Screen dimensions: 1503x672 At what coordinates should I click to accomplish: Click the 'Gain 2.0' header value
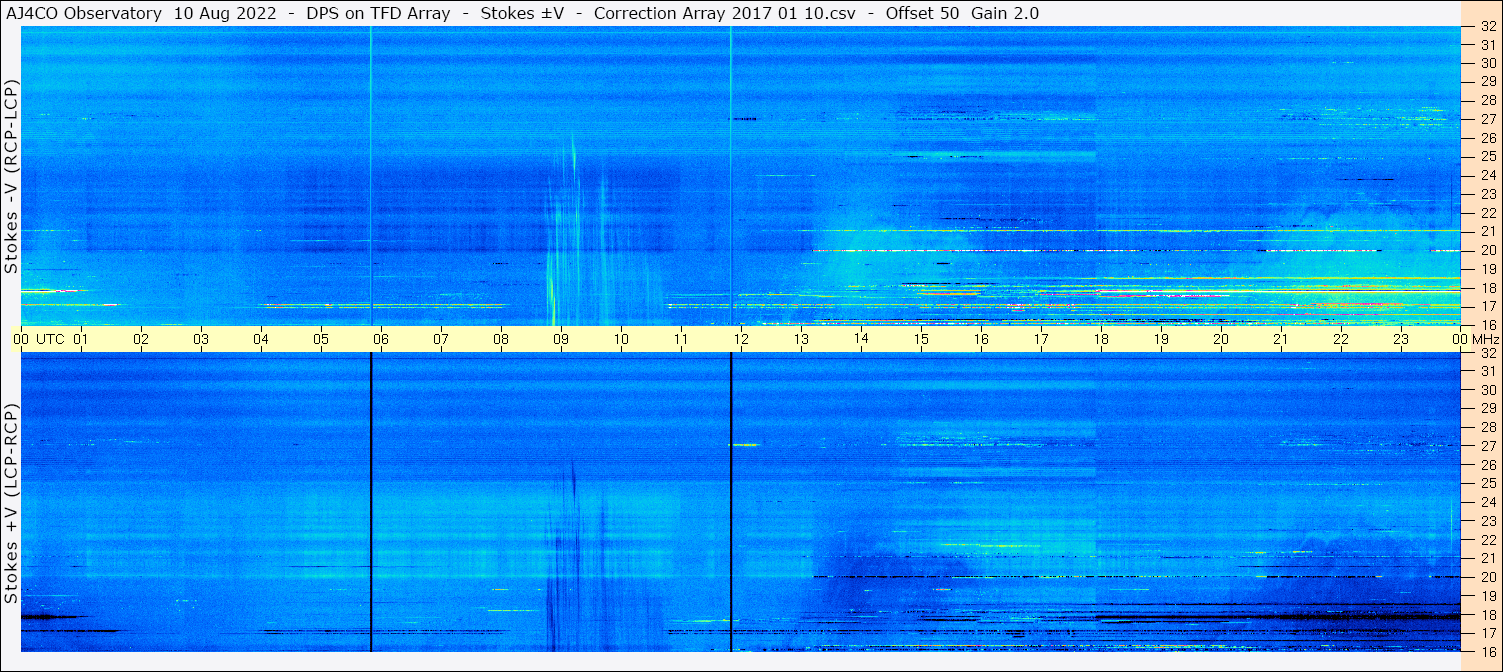click(1005, 14)
